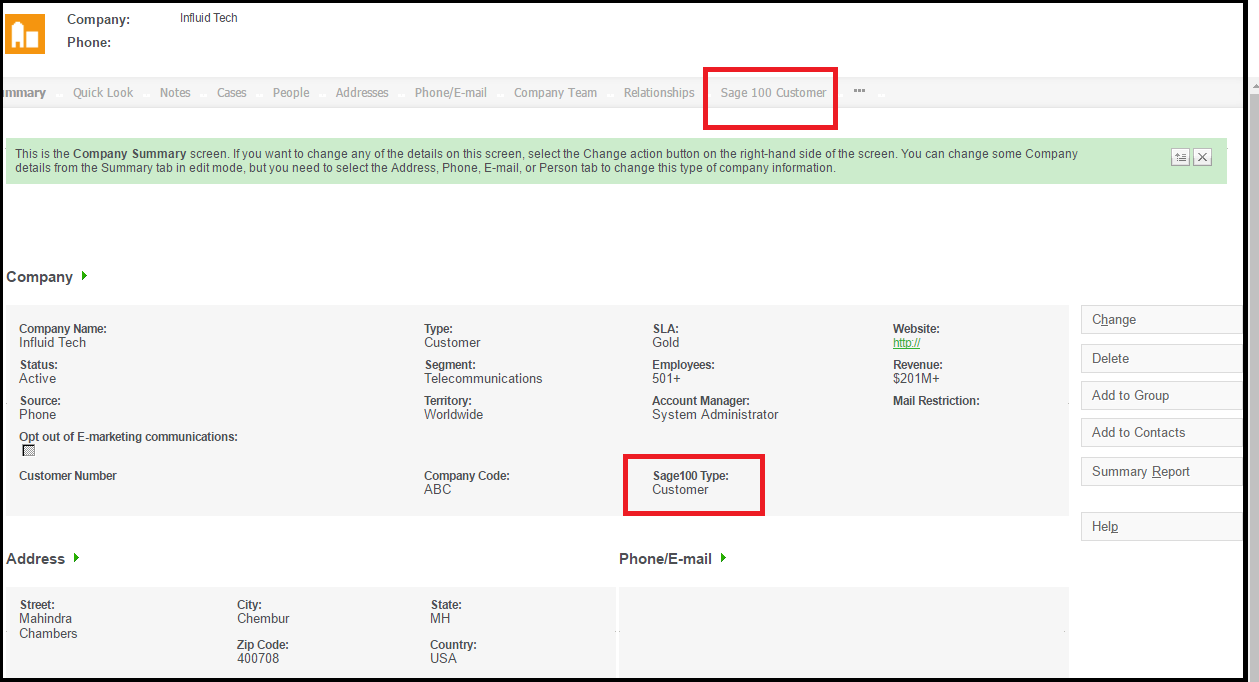Open the more tabs ellipsis menu
1259x682 pixels.
(x=859, y=91)
